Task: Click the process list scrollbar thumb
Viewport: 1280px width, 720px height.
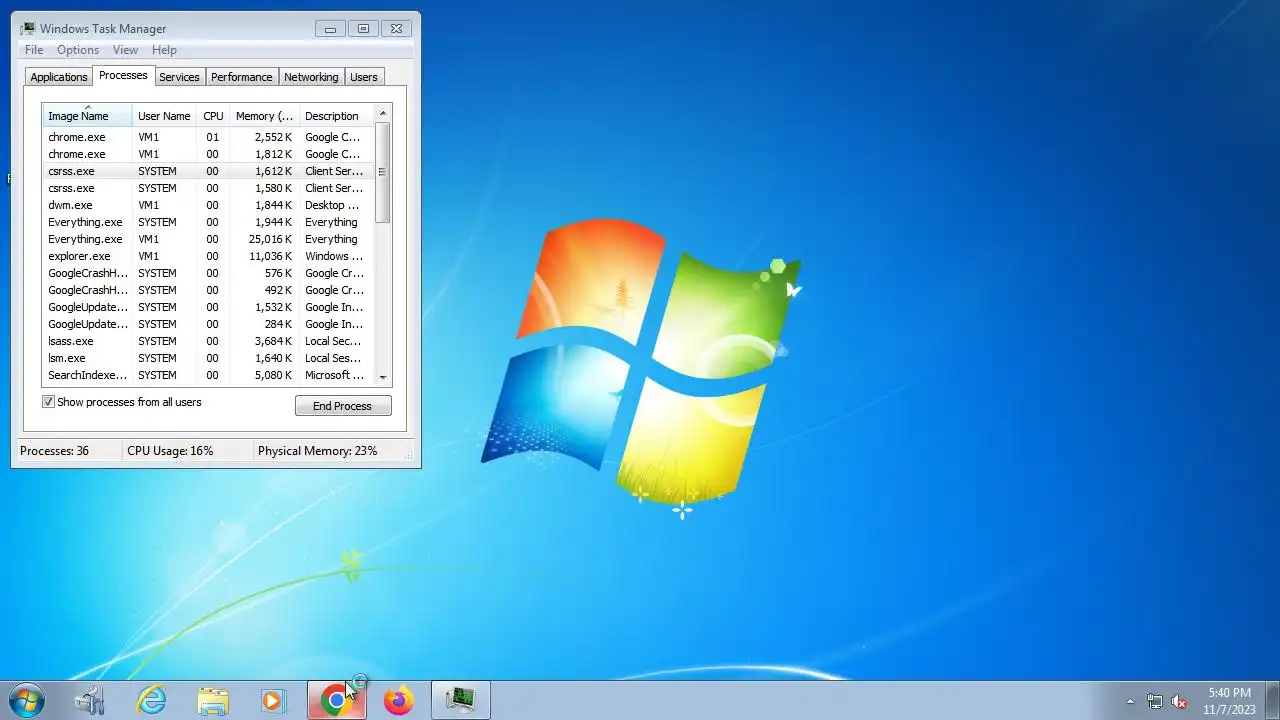Action: (x=382, y=172)
